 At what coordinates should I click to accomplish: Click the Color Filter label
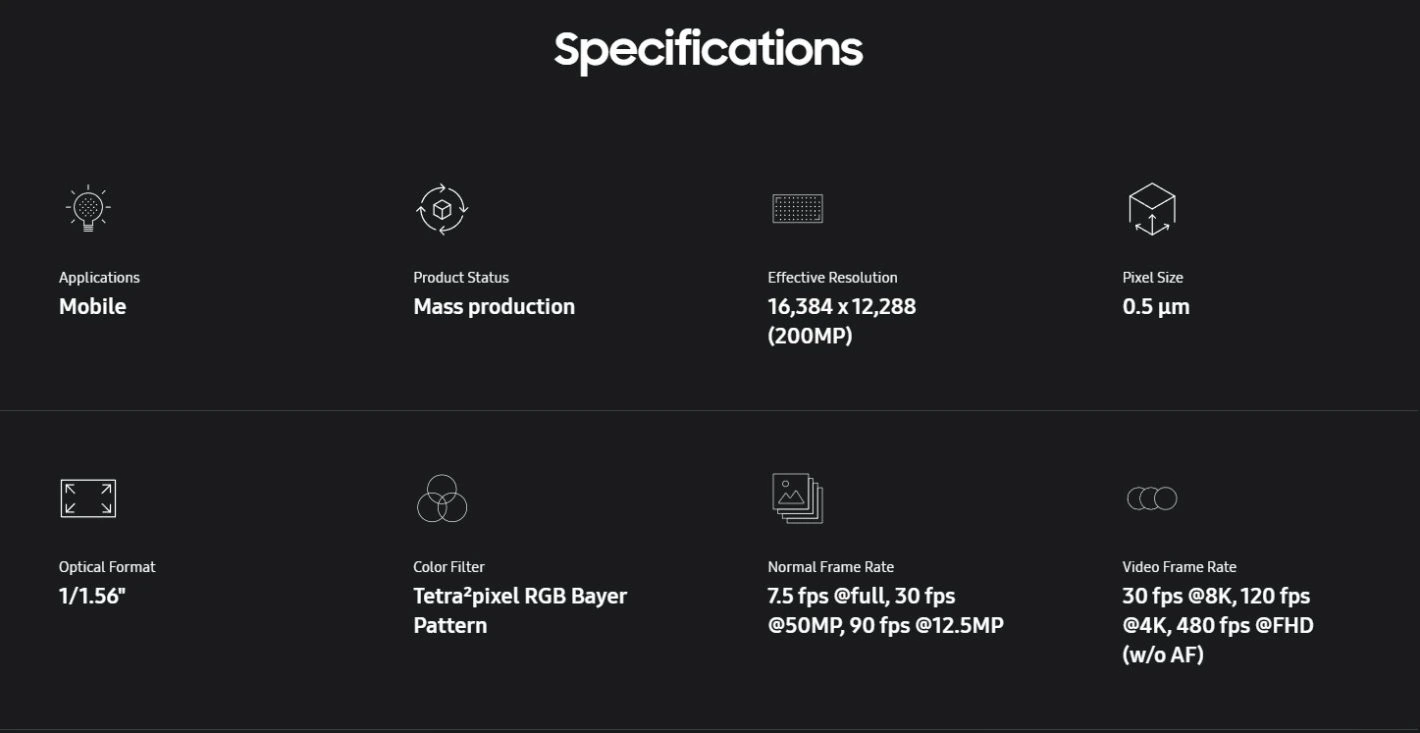tap(449, 567)
